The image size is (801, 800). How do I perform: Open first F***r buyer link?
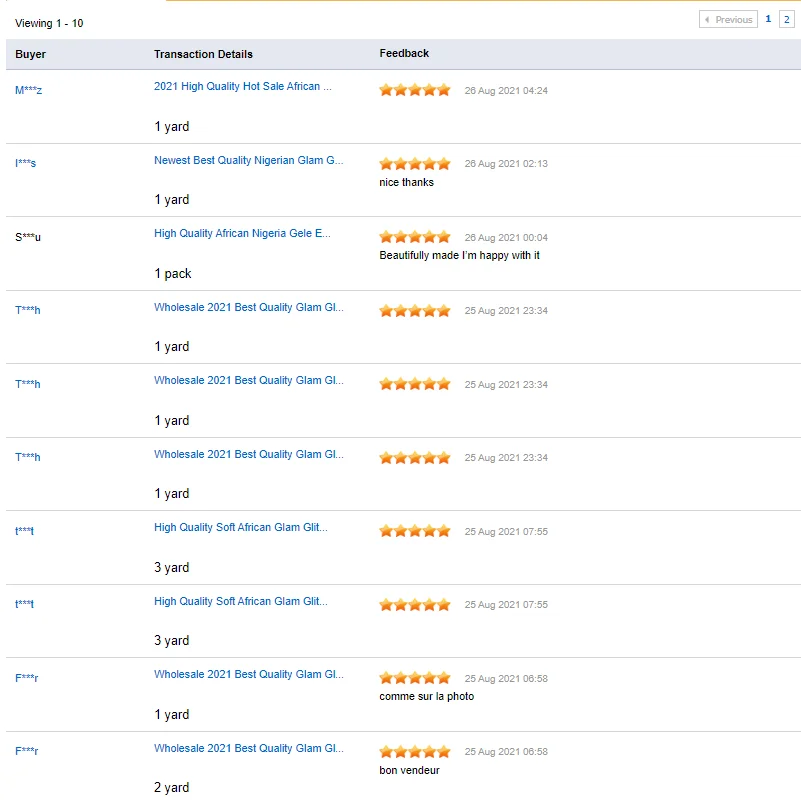[x=27, y=678]
